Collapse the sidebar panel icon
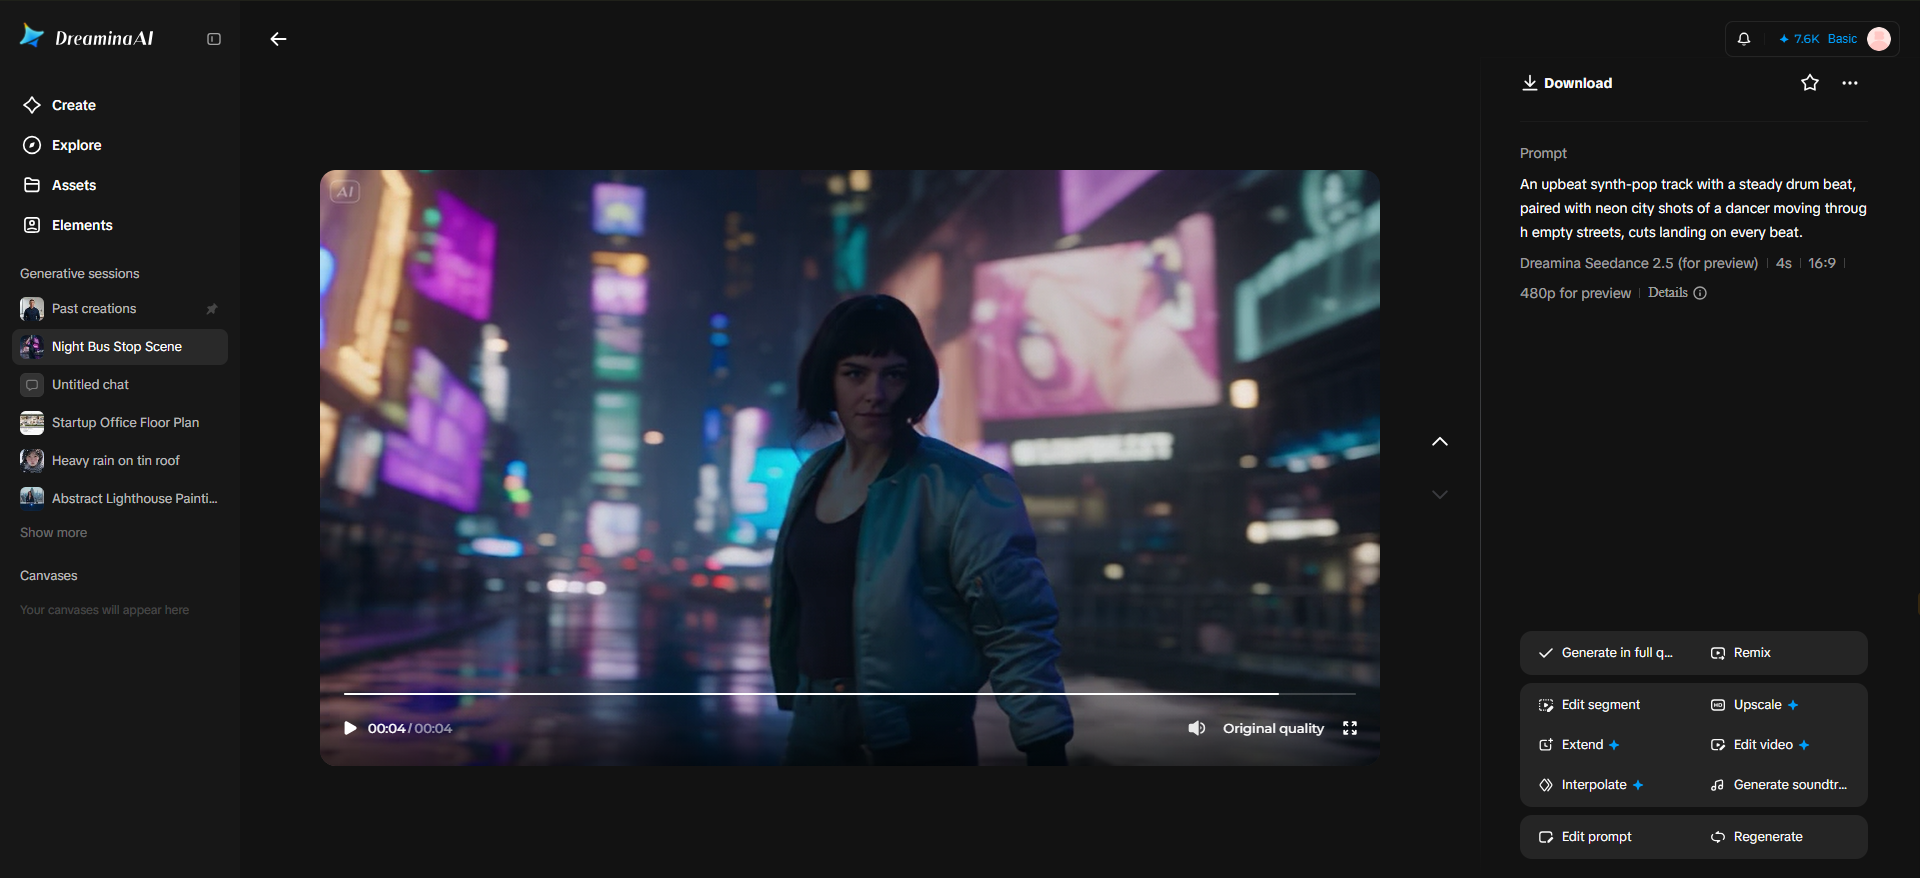The width and height of the screenshot is (1920, 878). [x=214, y=39]
